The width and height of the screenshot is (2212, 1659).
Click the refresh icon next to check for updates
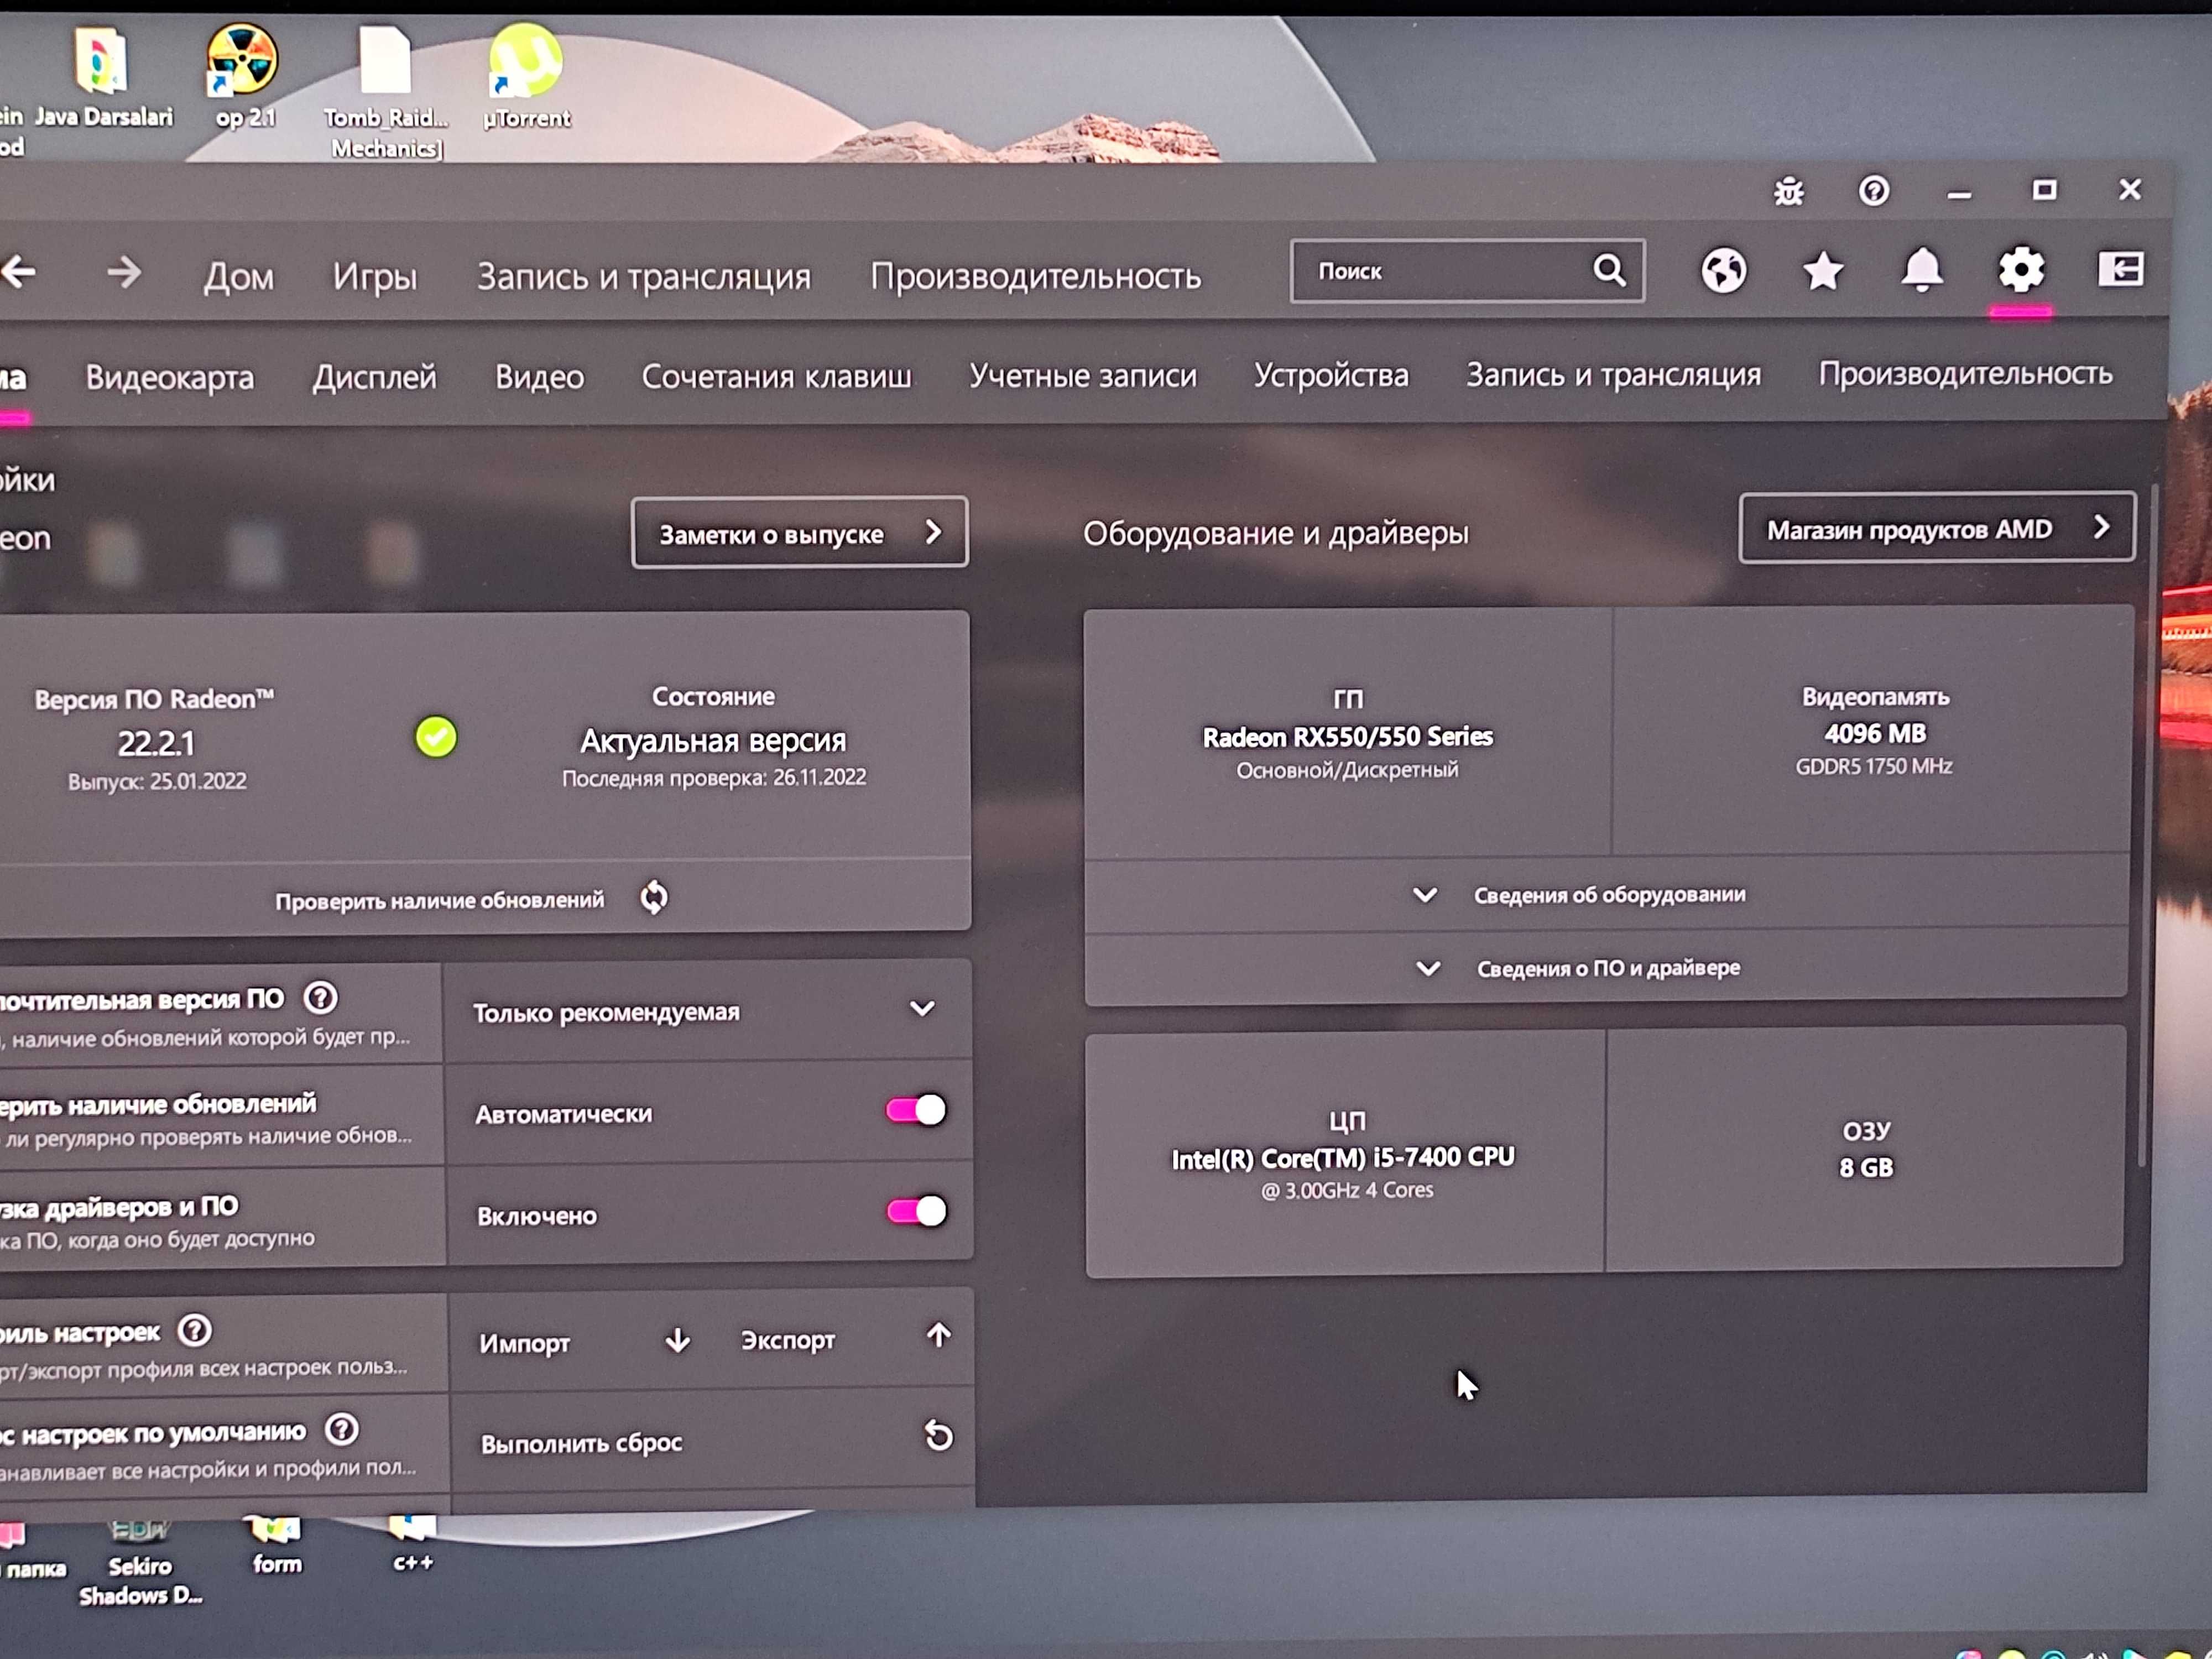click(x=654, y=897)
